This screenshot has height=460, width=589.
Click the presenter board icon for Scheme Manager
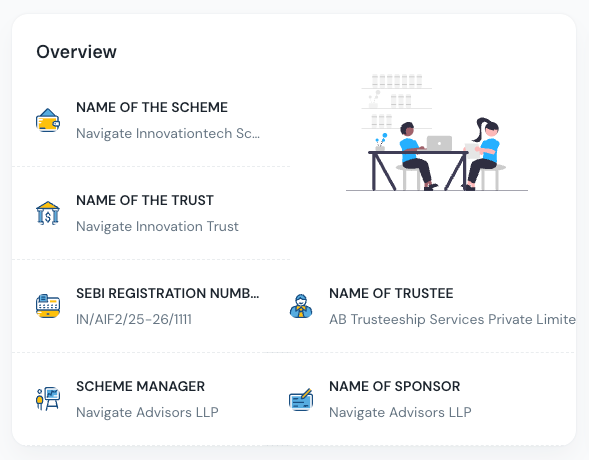click(48, 399)
